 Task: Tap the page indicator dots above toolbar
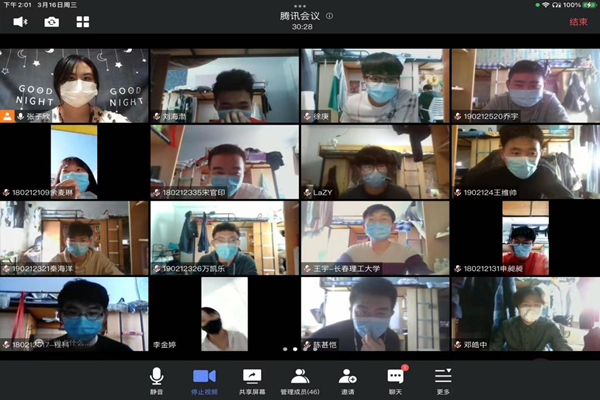click(292, 349)
